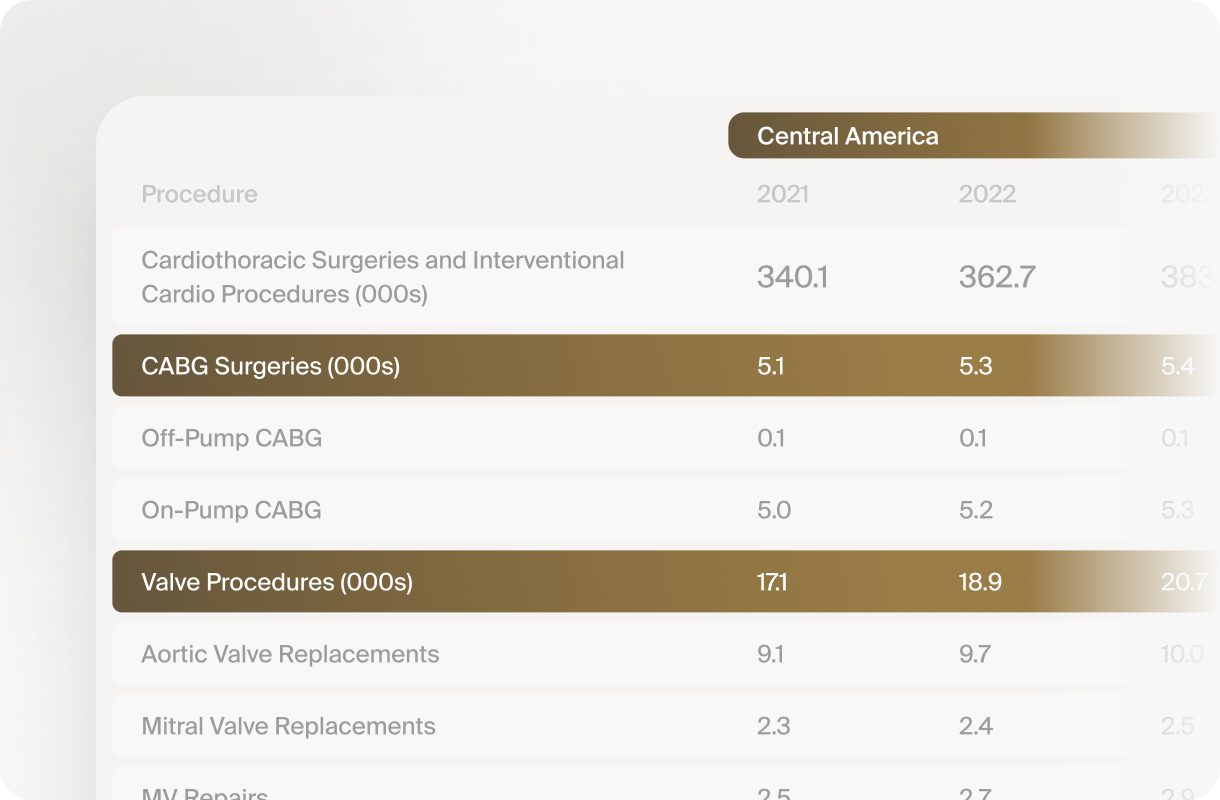Click the On-Pump CABG row label
Viewport: 1220px width, 800px height.
[232, 510]
